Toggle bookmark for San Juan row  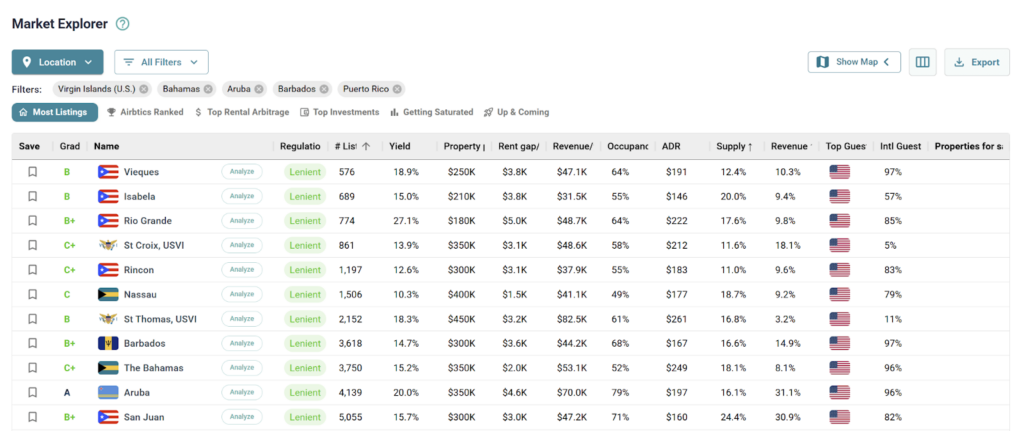(32, 417)
